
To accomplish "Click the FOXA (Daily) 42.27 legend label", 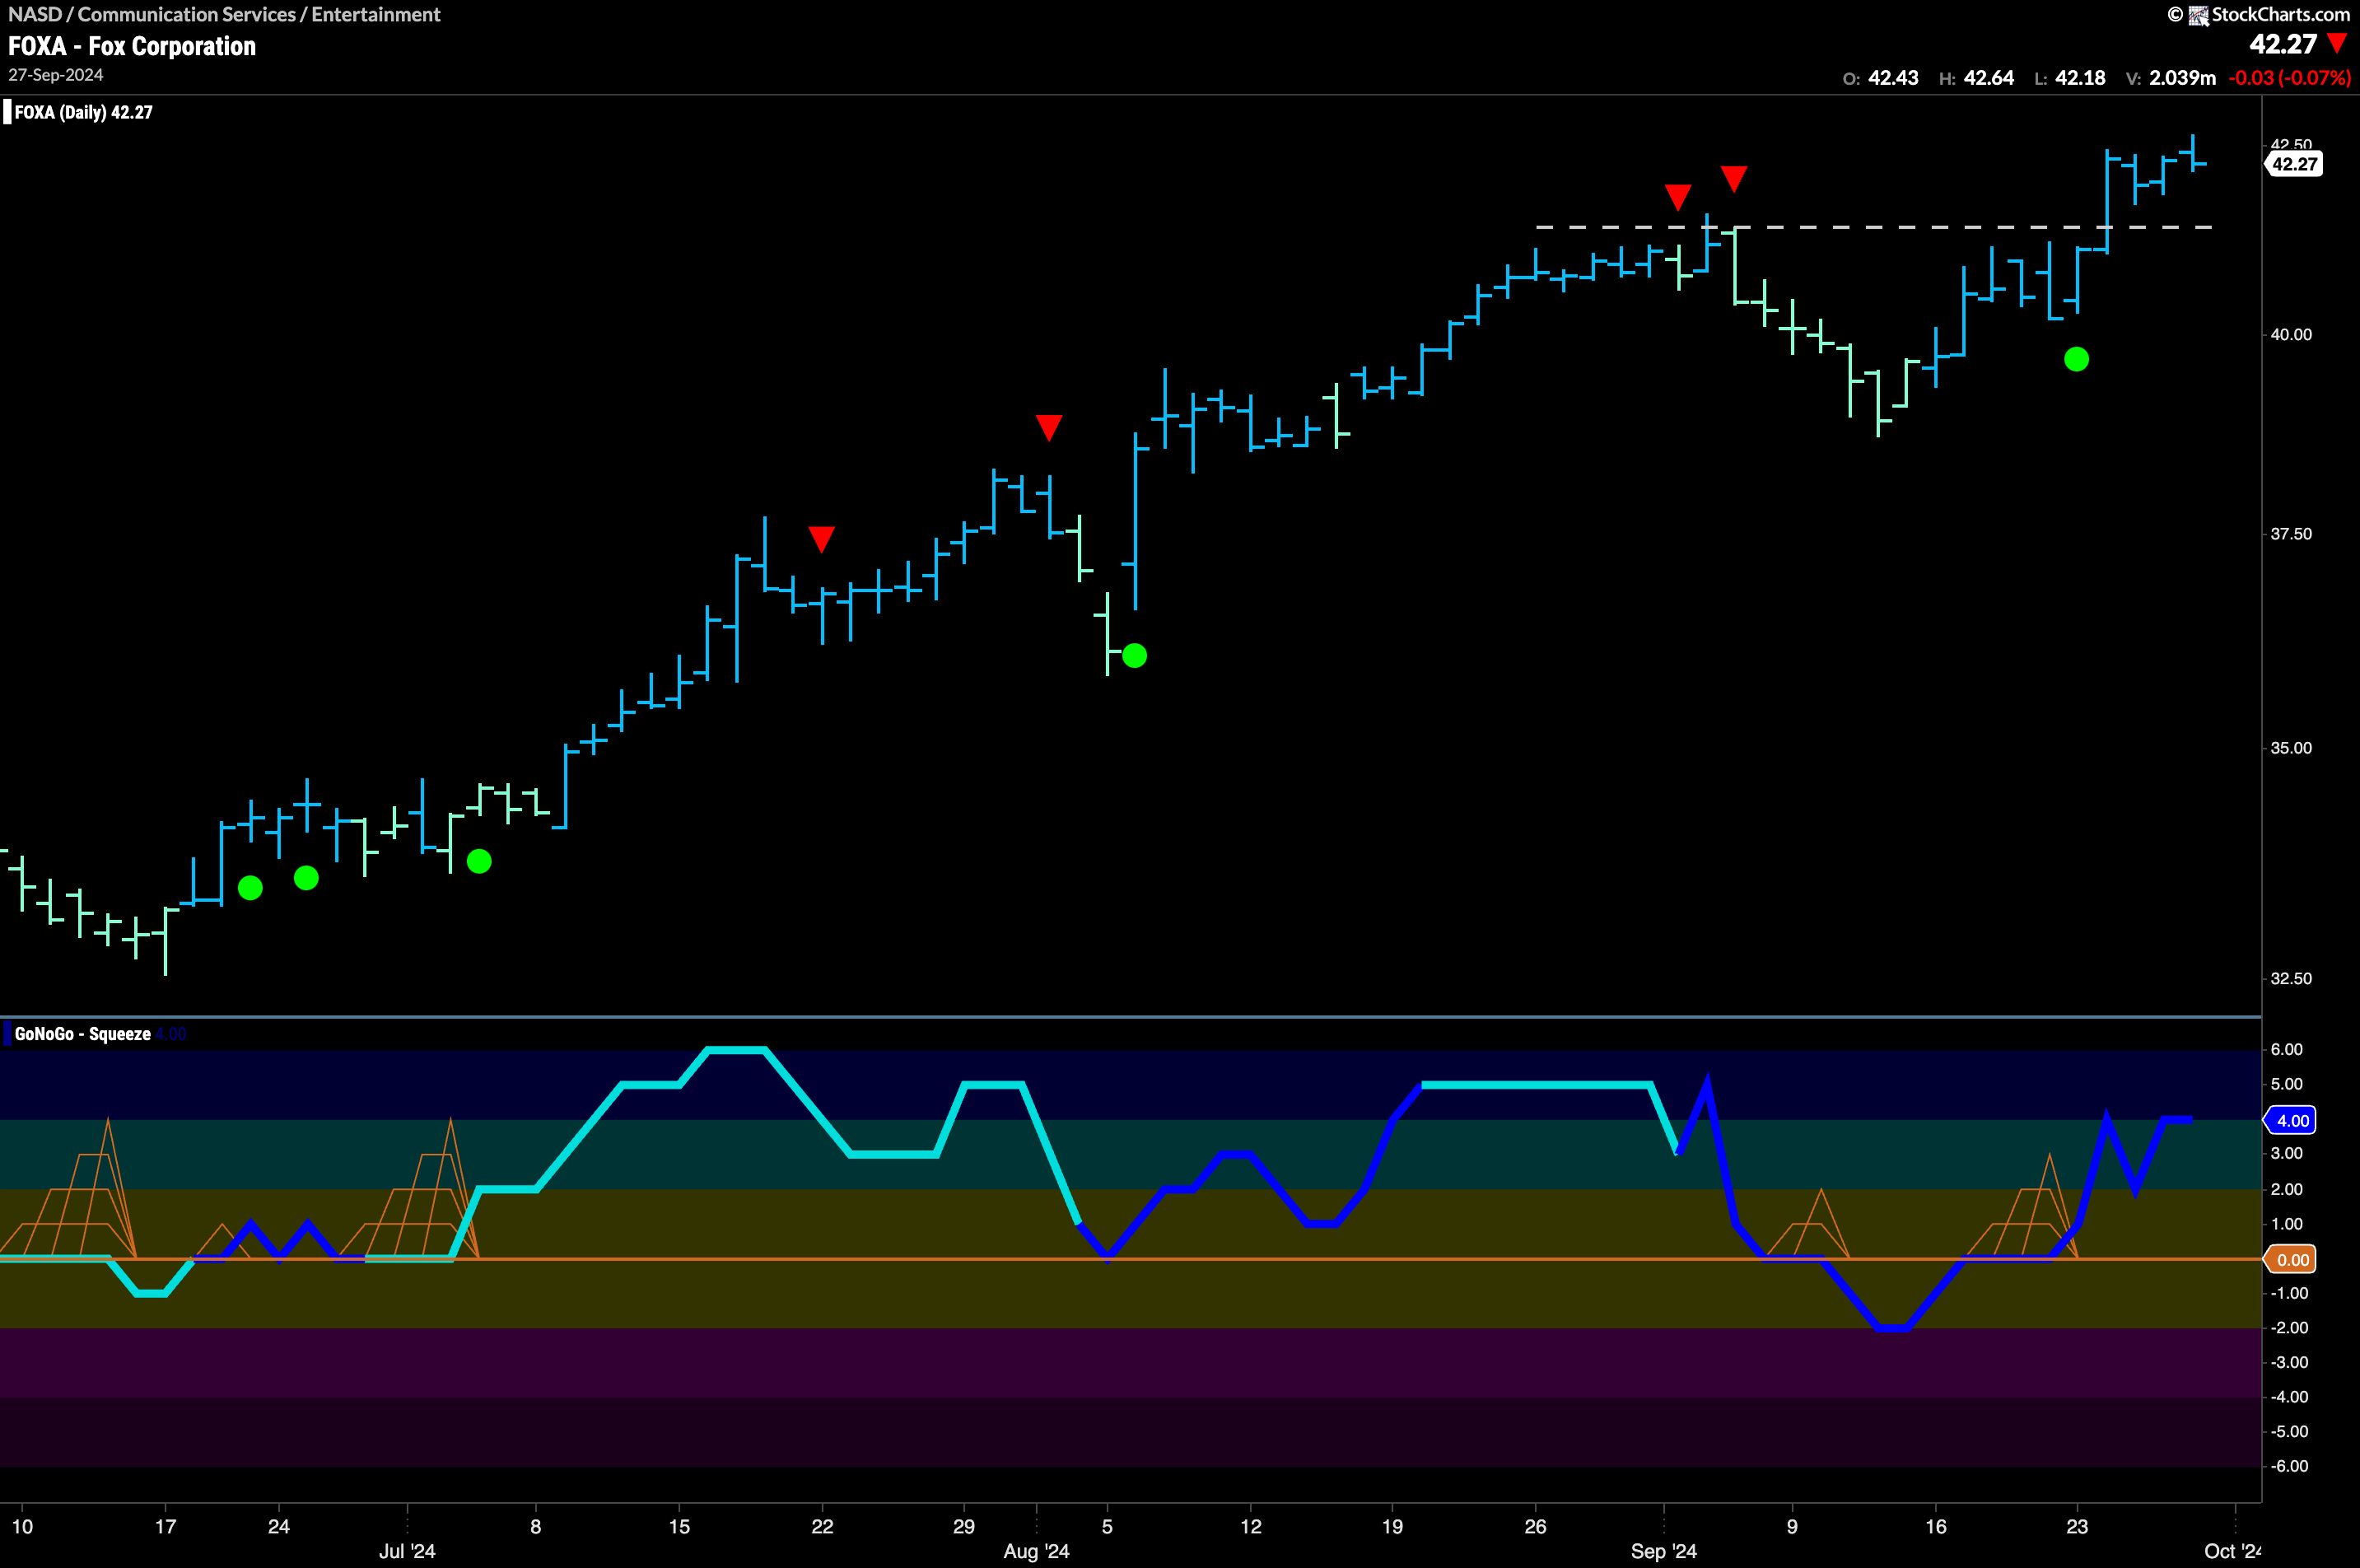I will click(x=84, y=112).
